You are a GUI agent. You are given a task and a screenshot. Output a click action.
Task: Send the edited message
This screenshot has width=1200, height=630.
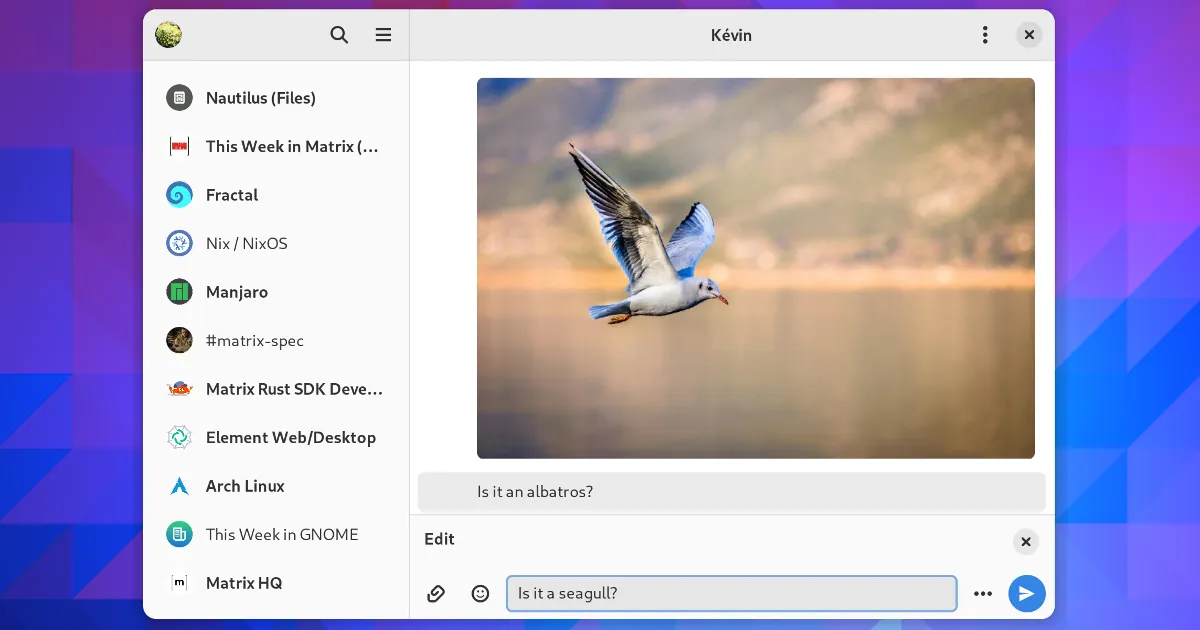point(1026,593)
